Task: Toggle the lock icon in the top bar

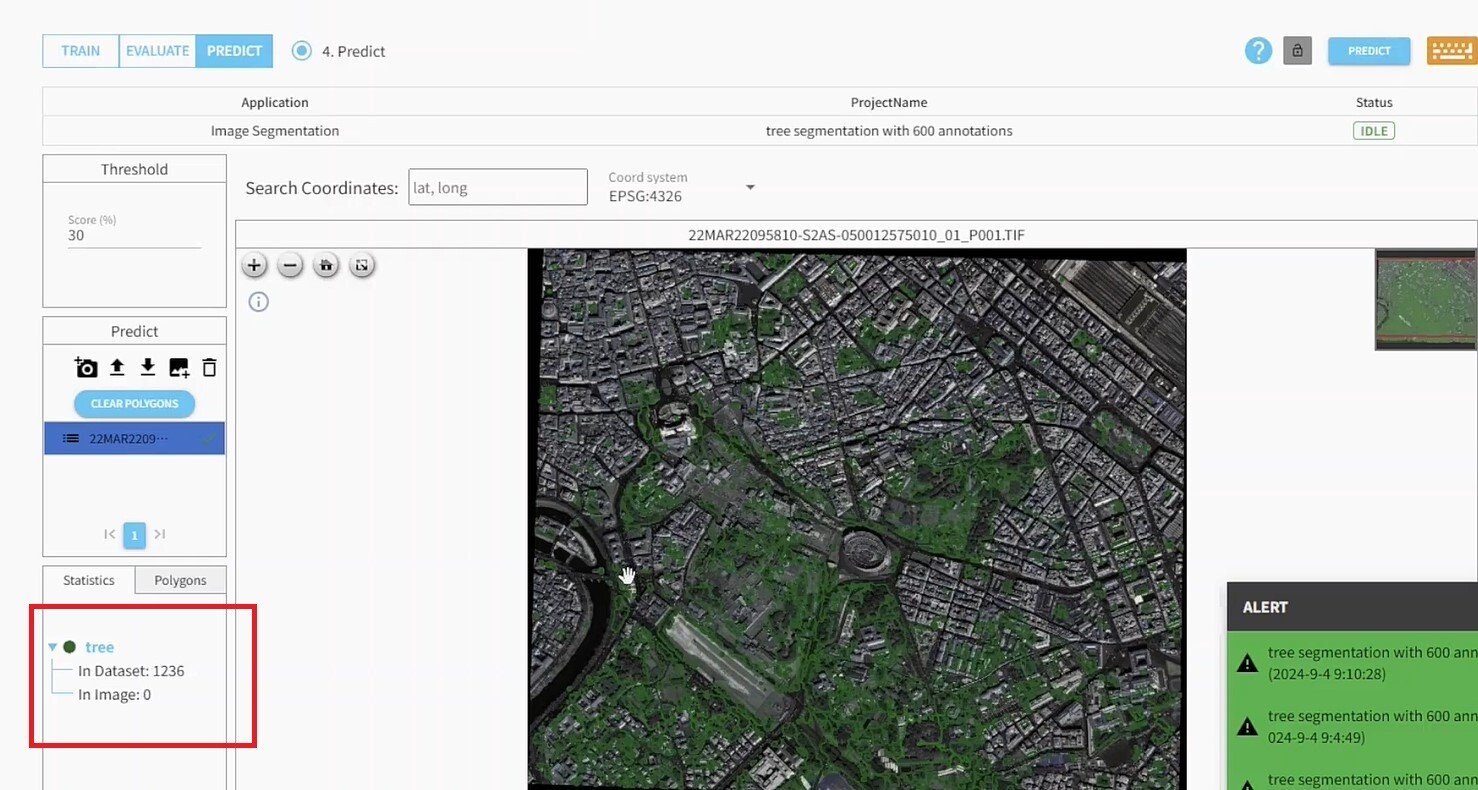Action: (x=1297, y=50)
